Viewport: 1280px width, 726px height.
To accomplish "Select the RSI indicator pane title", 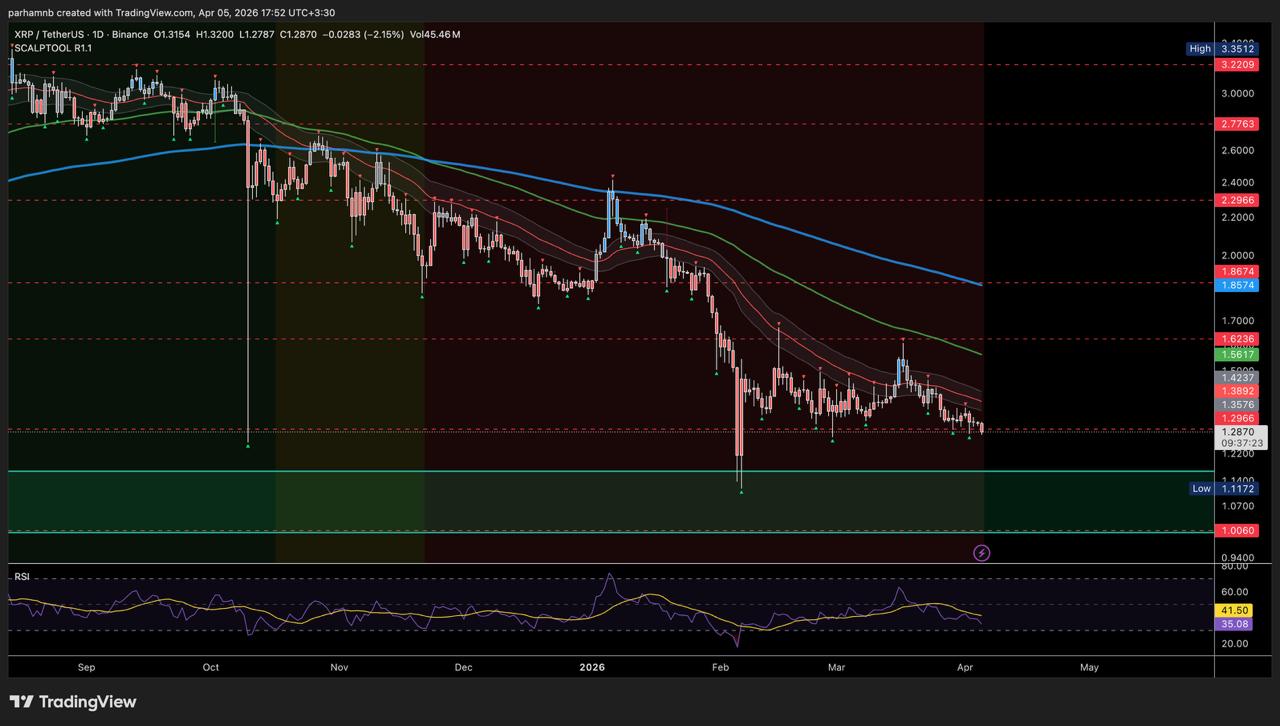I will point(20,577).
